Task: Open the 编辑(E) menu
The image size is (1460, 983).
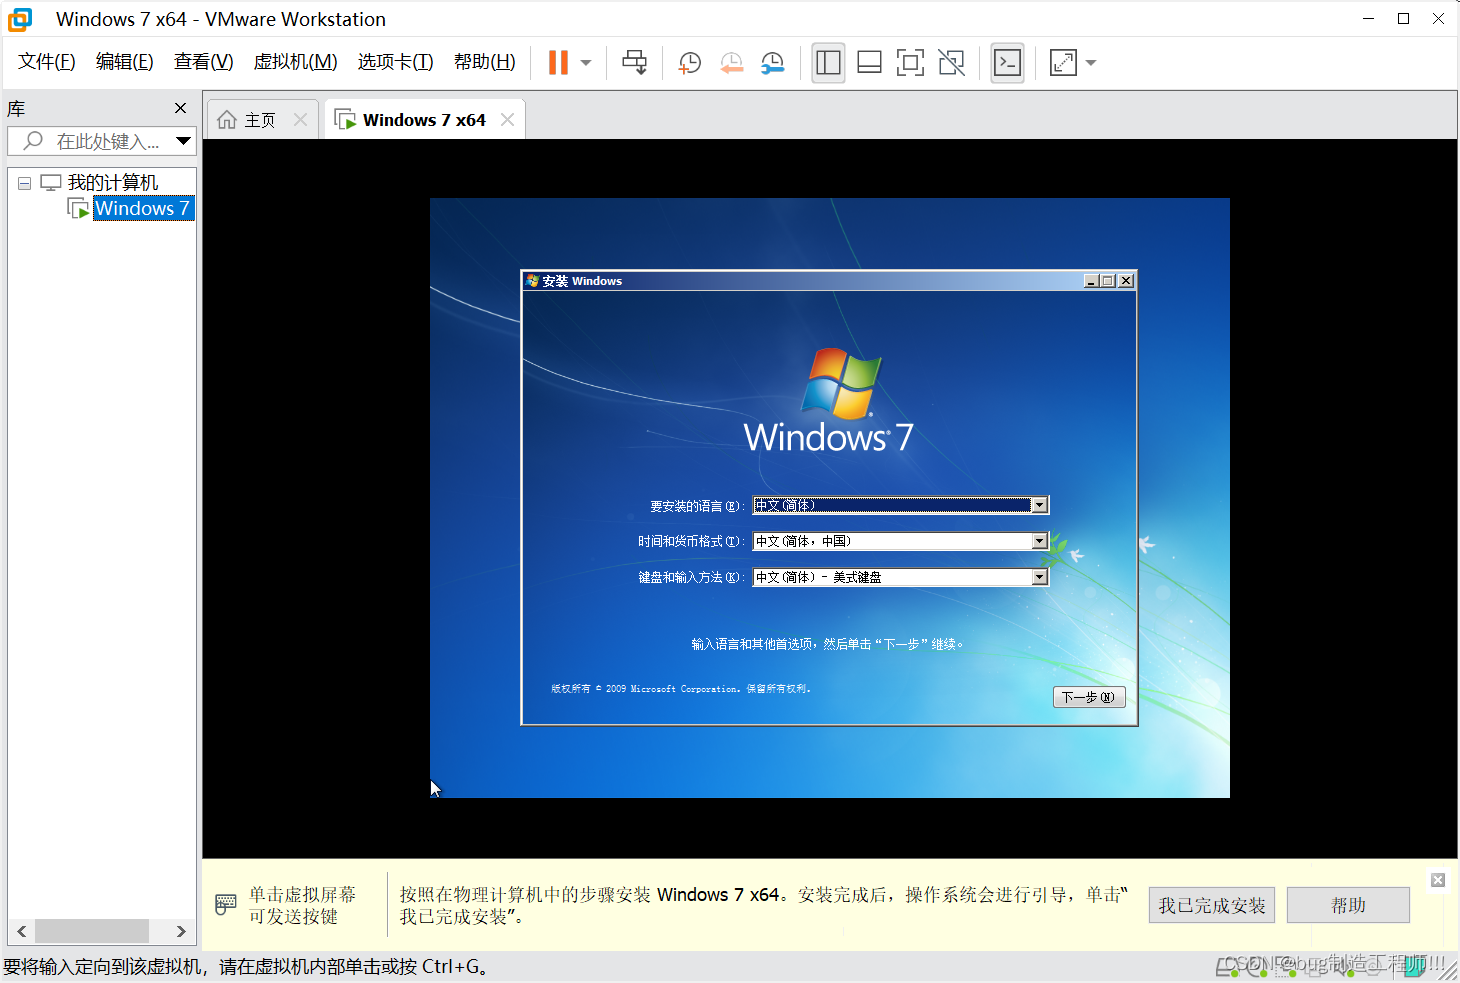Action: [125, 62]
